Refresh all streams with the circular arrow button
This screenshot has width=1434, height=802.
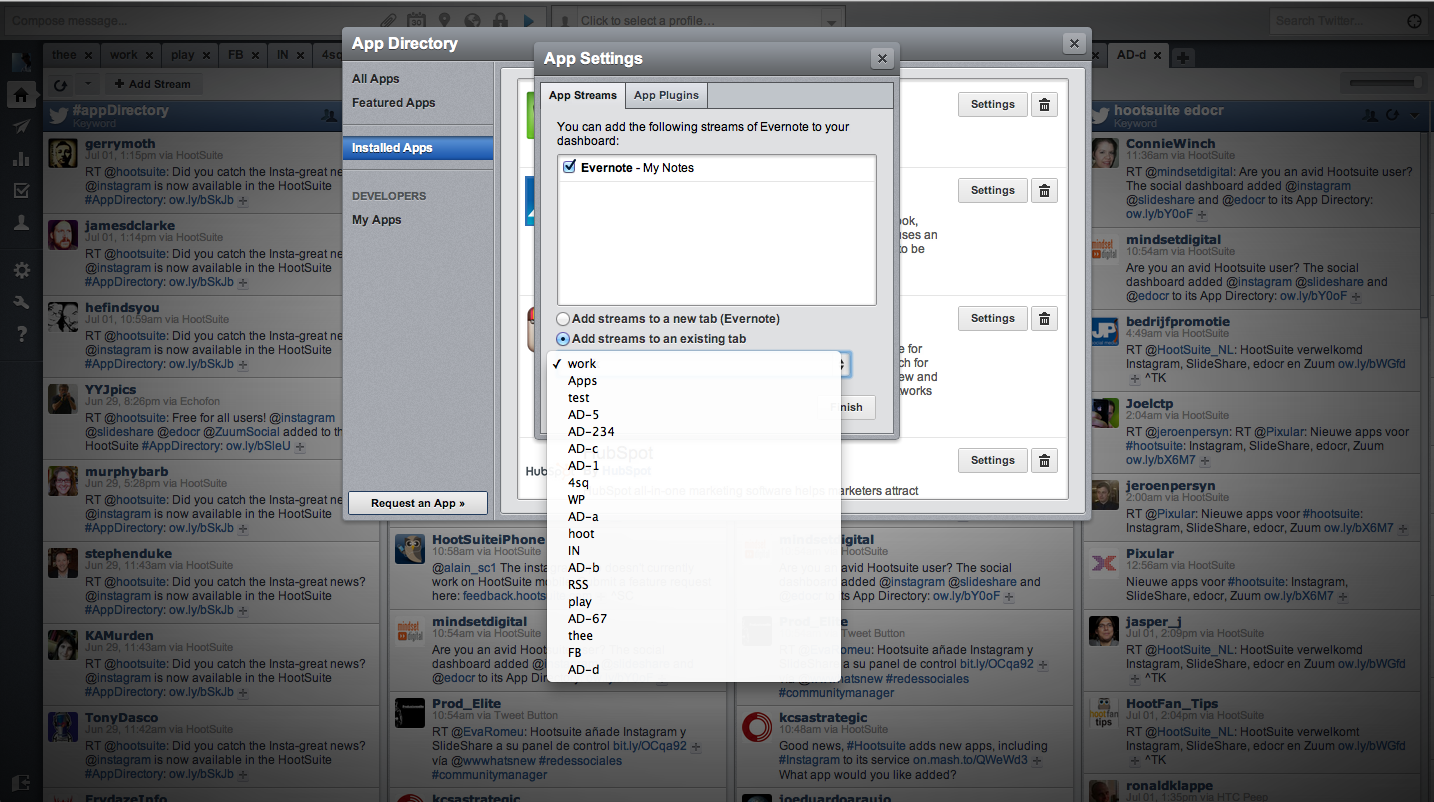[x=59, y=85]
